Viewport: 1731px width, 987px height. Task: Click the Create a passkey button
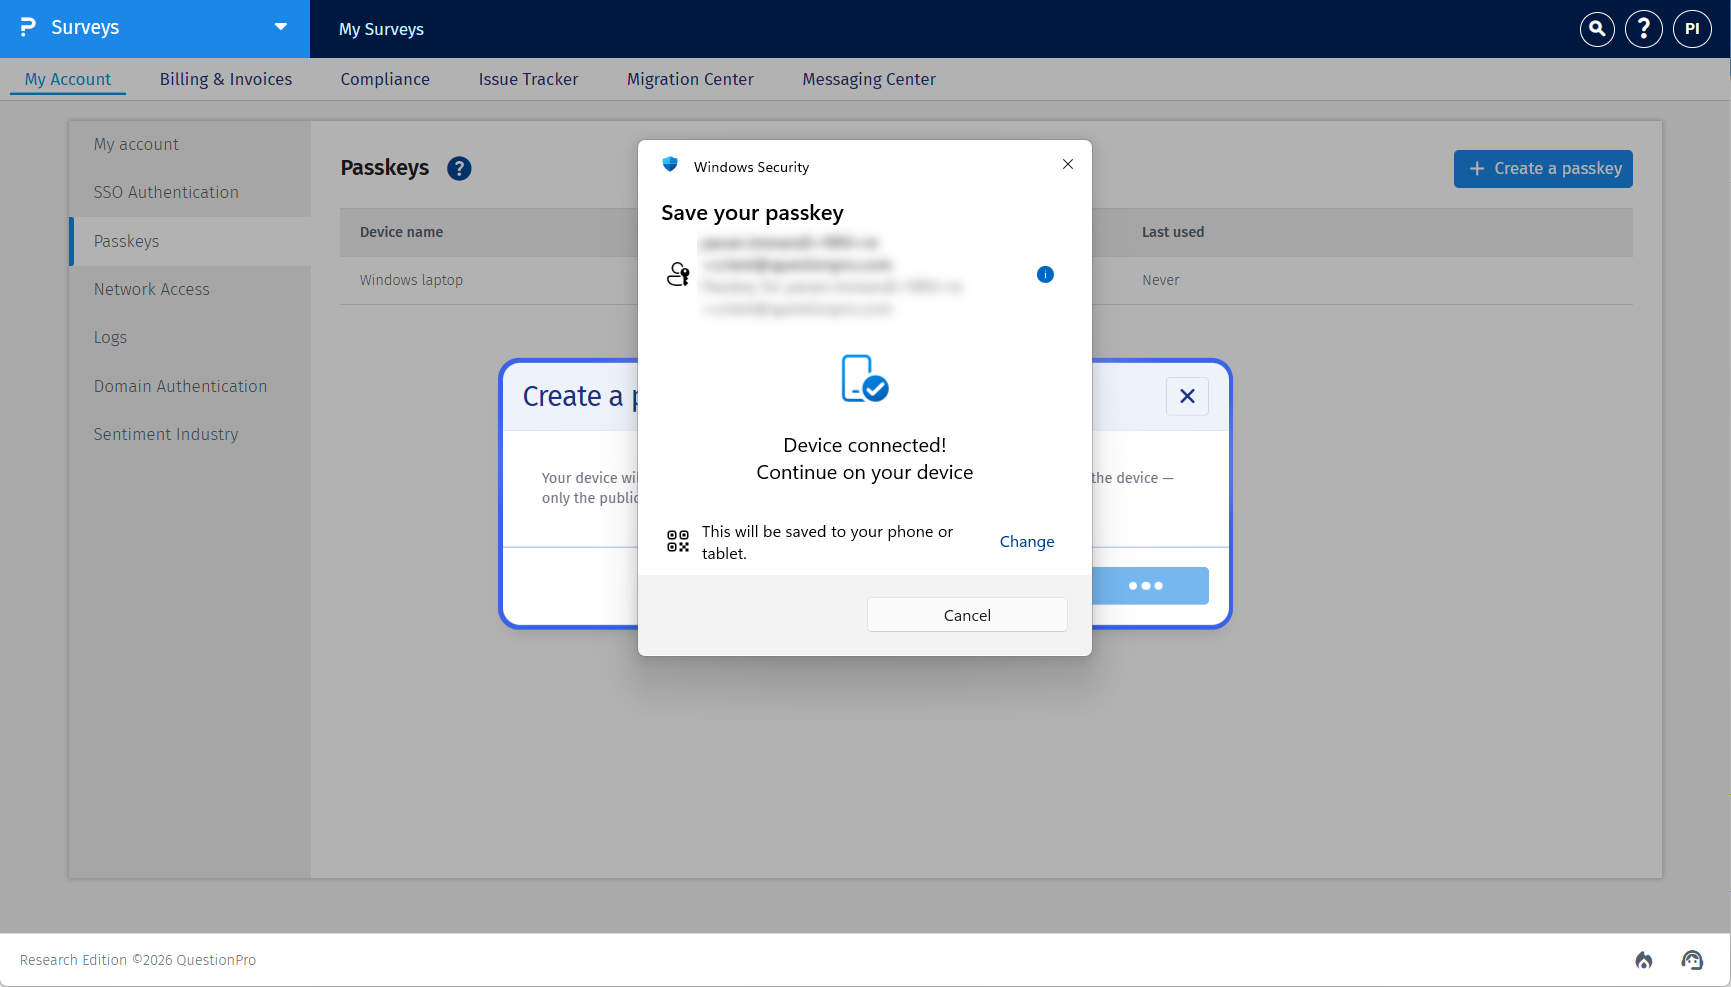[x=1543, y=169]
